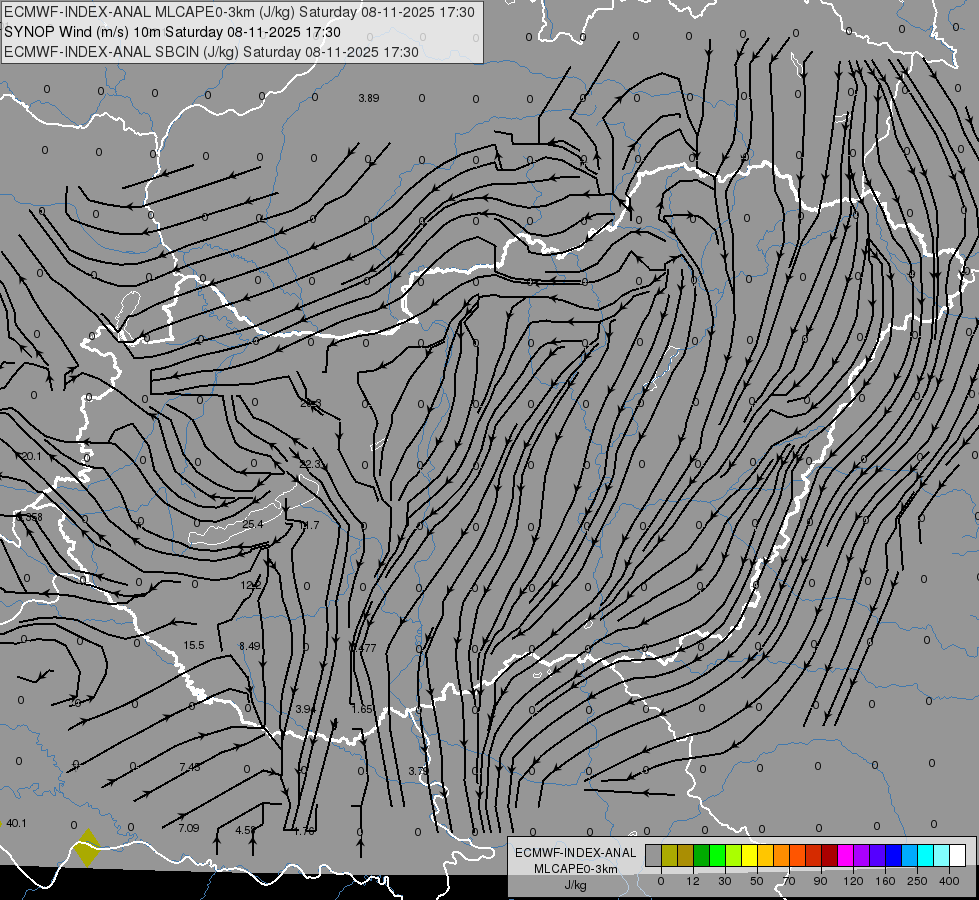Click the map value '7.09'
This screenshot has width=979, height=900.
(189, 828)
